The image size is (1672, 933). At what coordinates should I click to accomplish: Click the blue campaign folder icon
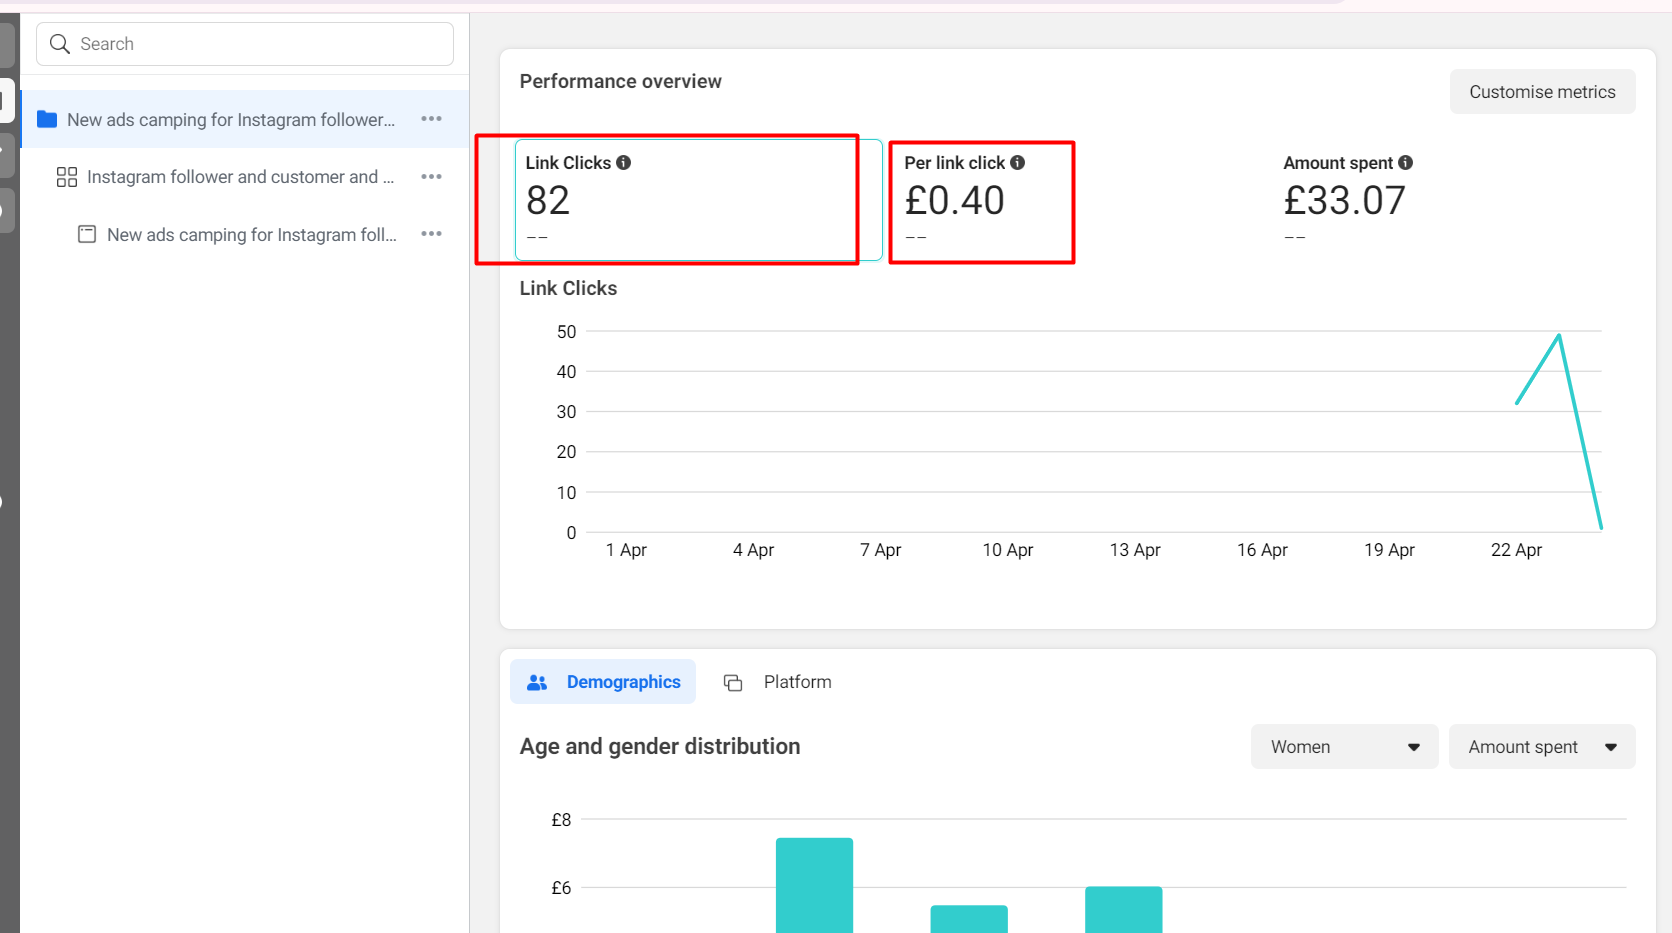pyautogui.click(x=47, y=120)
